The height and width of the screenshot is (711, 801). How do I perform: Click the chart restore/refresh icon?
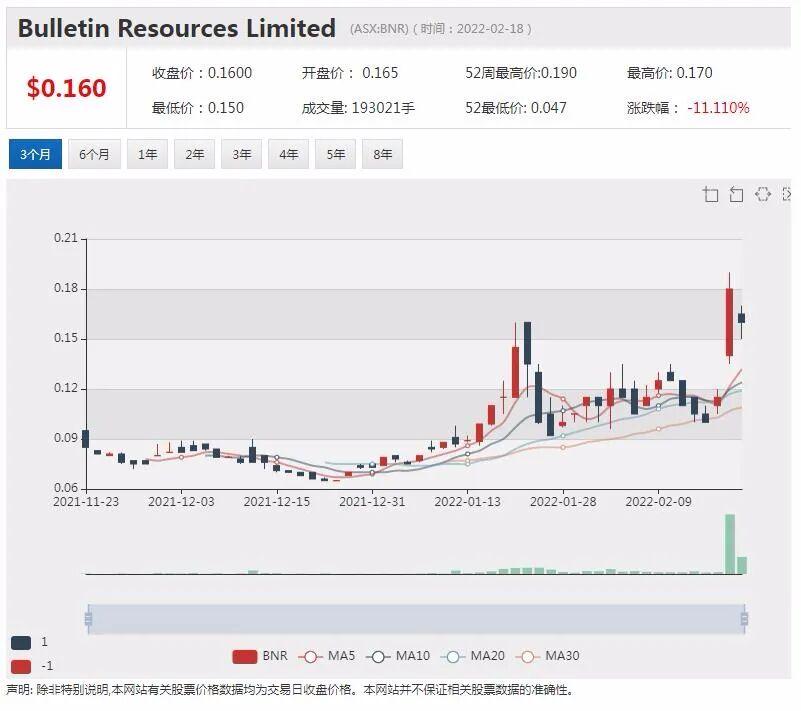click(x=763, y=194)
